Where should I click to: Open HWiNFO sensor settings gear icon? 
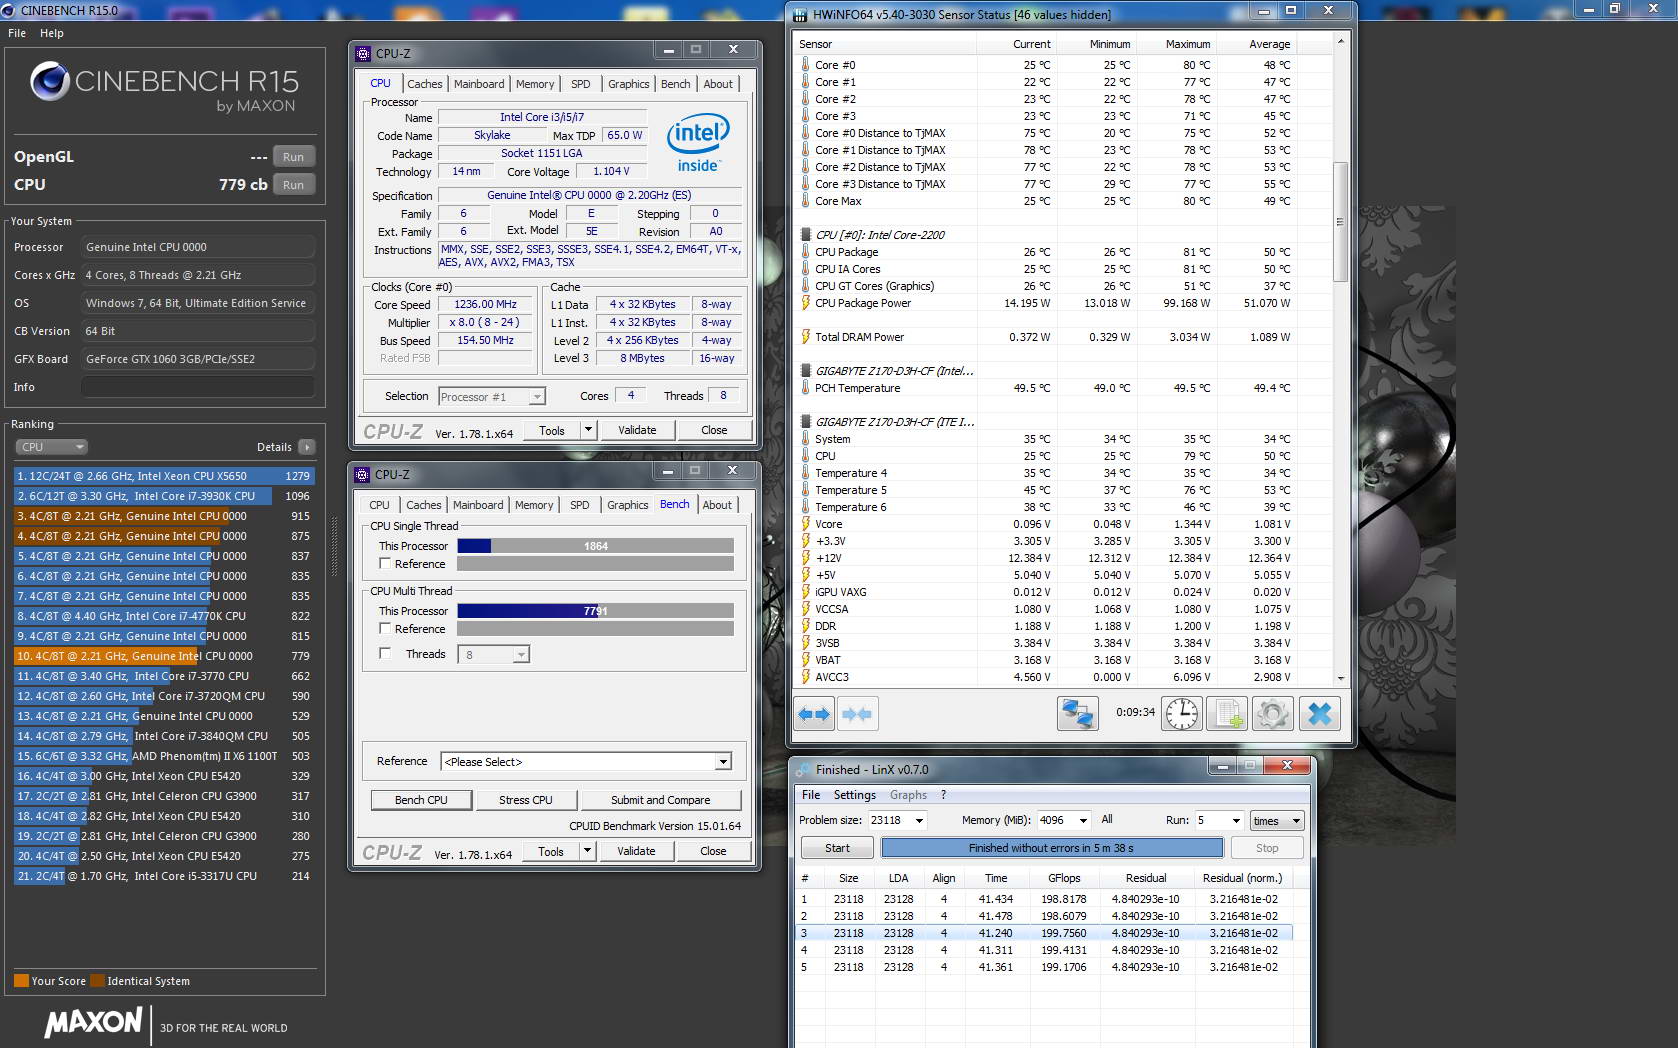click(x=1273, y=714)
